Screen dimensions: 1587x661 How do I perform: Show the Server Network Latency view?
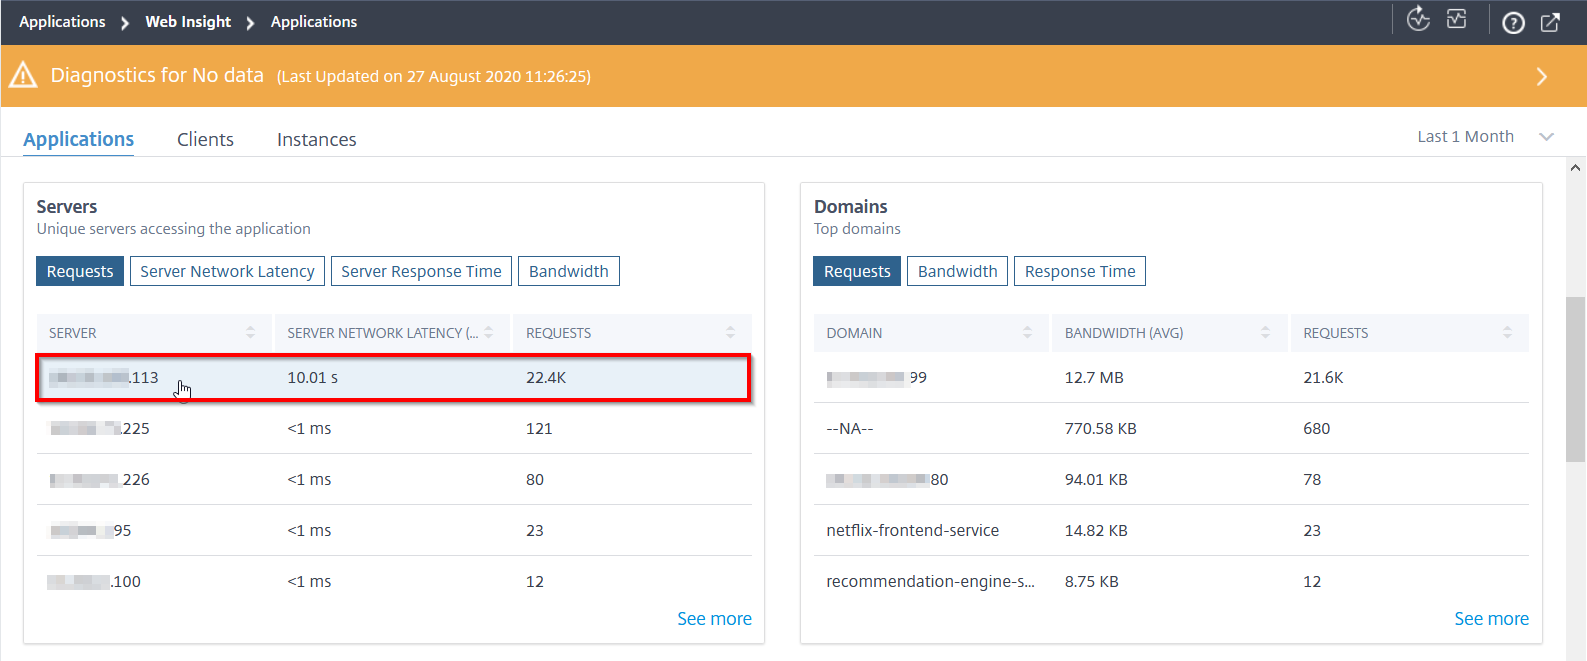(227, 271)
